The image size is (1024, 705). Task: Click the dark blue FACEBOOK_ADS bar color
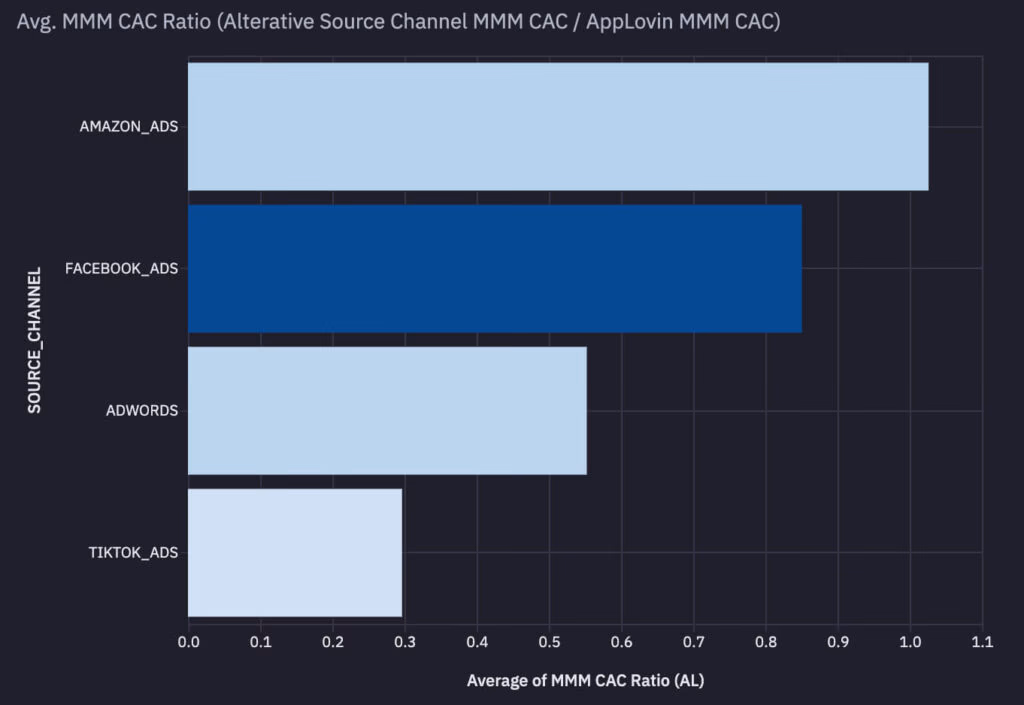coord(495,268)
